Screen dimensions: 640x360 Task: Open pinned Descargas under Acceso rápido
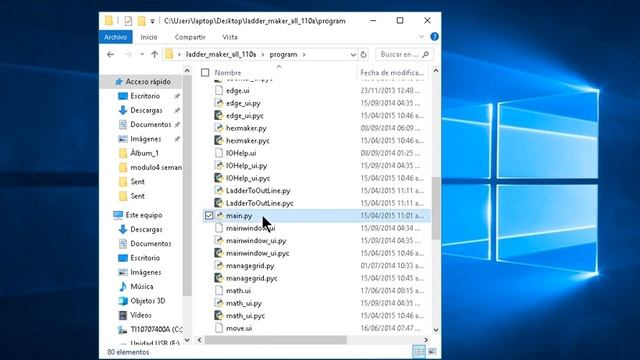coord(146,110)
